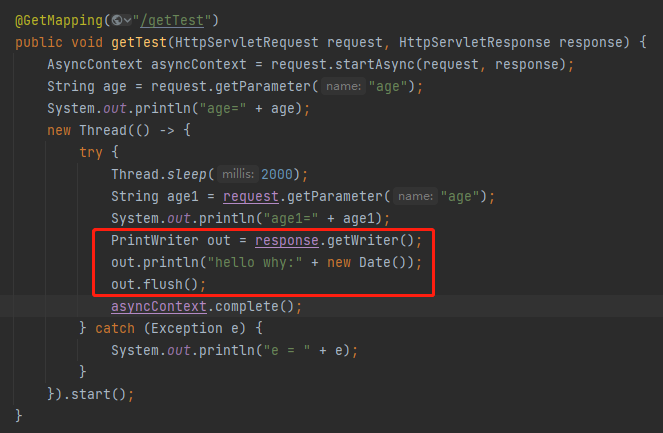Viewport: 663px width, 433px height.
Task: Click the .start() call
Action: coord(94,394)
